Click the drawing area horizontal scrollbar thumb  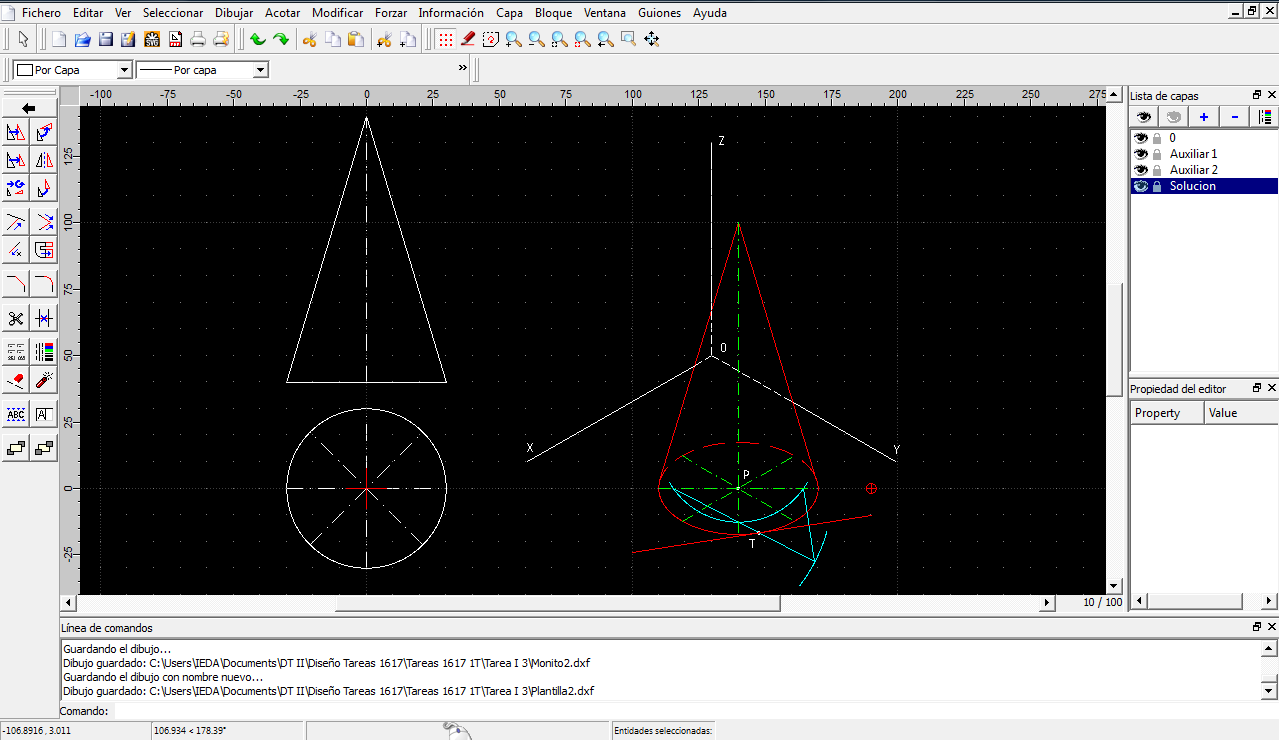point(557,603)
